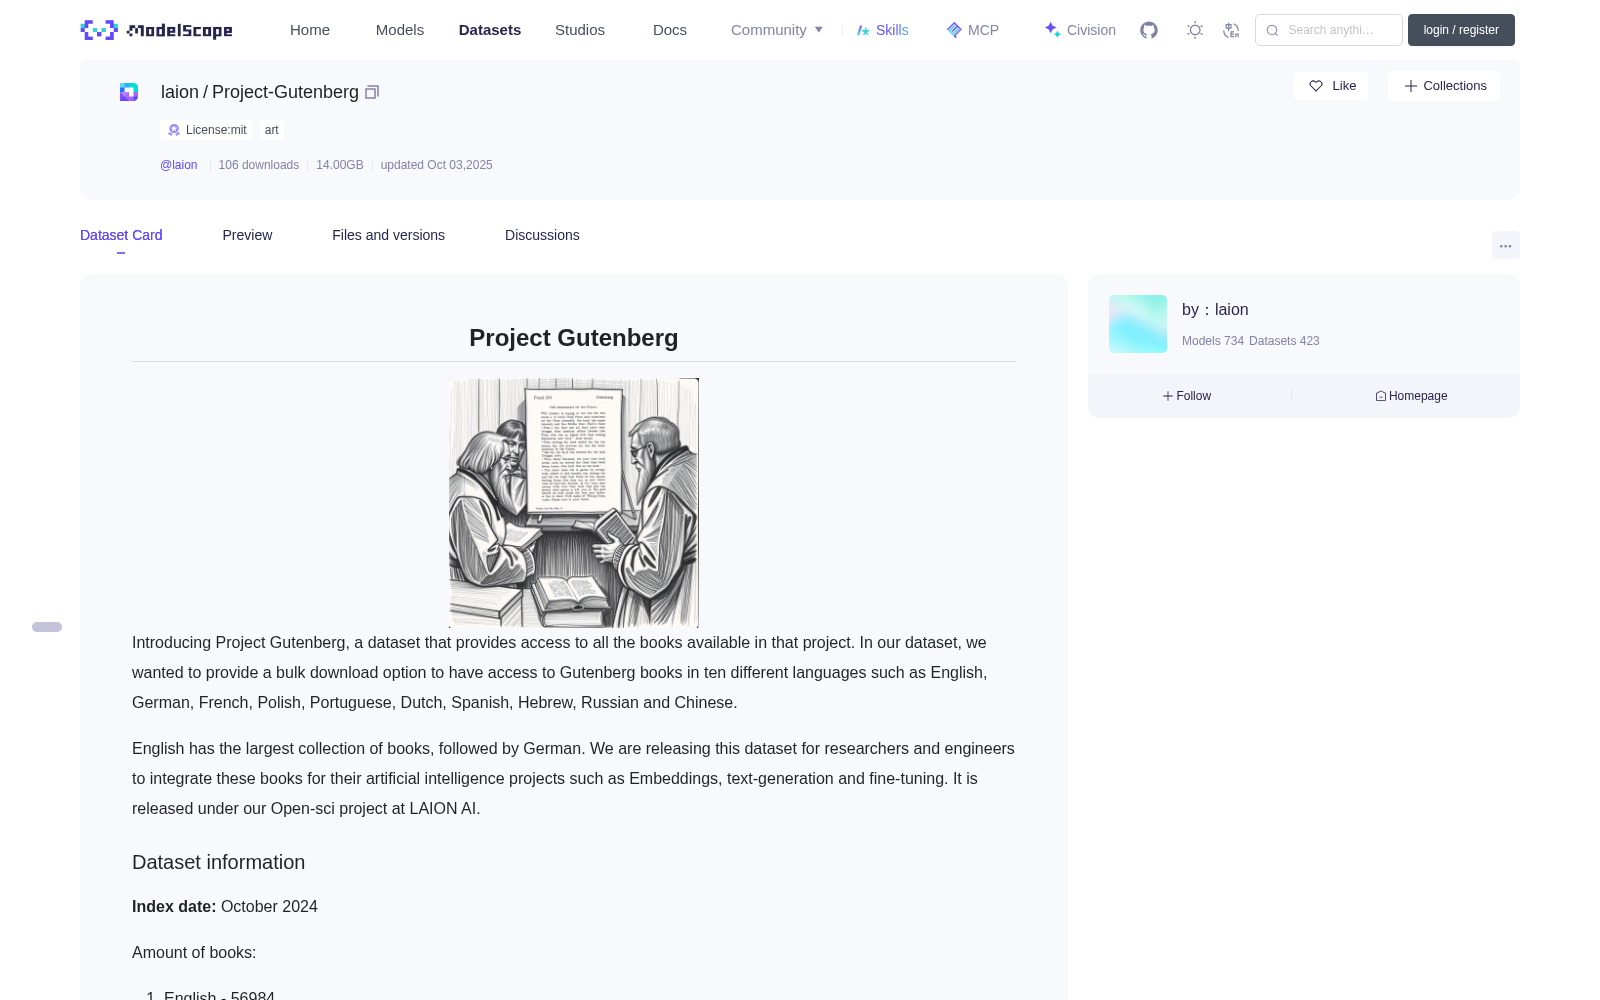Toggle the light/dark theme sun icon
This screenshot has width=1600, height=1000.
point(1194,30)
